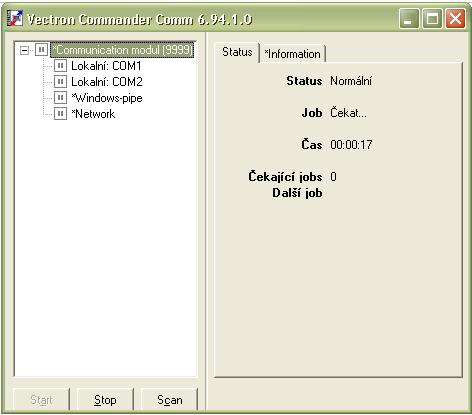472x415 pixels.
Task: Click the pause icon beside Communication modul
Action: click(x=41, y=50)
